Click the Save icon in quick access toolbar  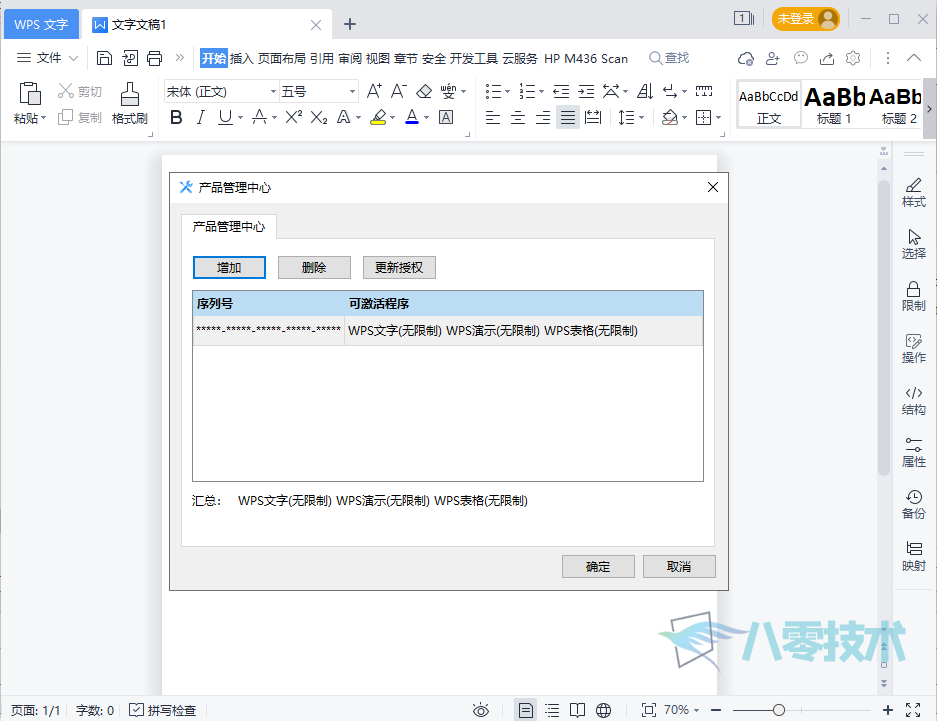(105, 58)
